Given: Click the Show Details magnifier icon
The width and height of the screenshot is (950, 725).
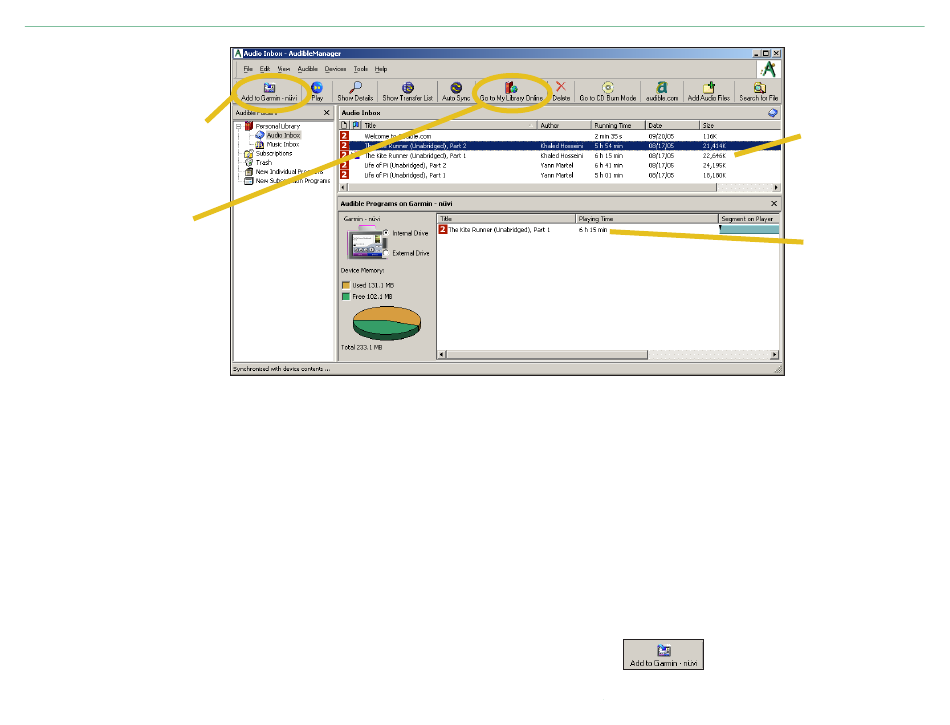Looking at the screenshot, I should (x=356, y=87).
